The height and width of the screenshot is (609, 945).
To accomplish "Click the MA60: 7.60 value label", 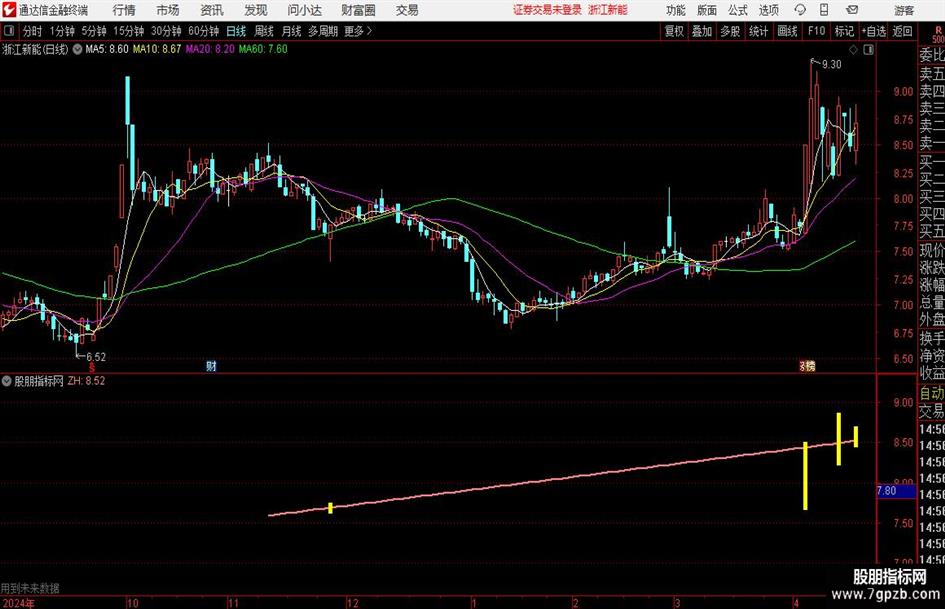I will click(x=263, y=49).
